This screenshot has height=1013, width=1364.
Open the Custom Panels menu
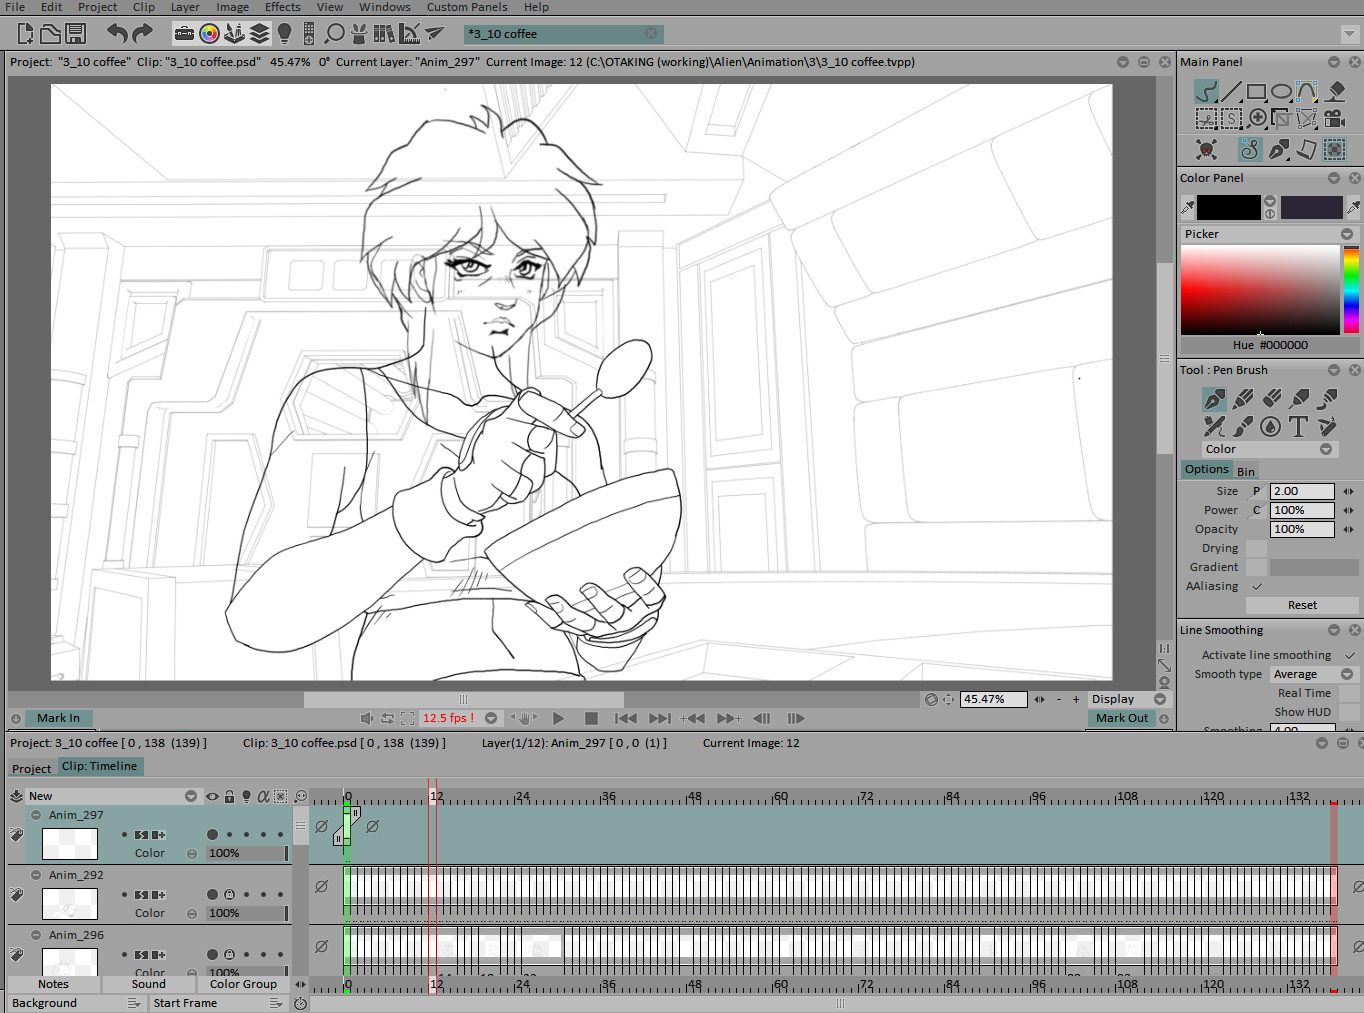(x=467, y=7)
